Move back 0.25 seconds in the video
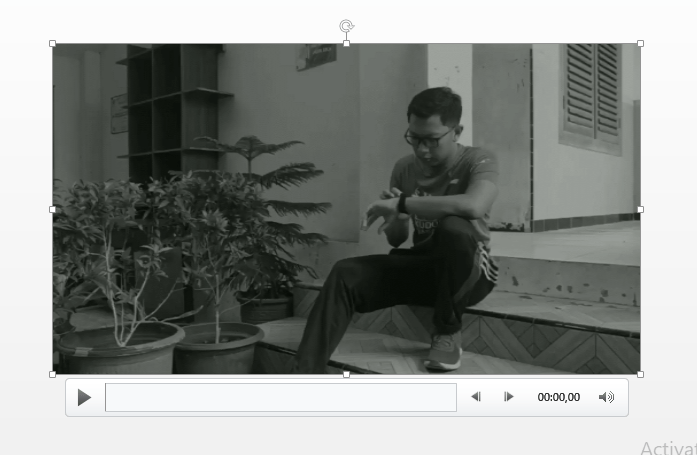697x455 pixels. click(x=476, y=397)
